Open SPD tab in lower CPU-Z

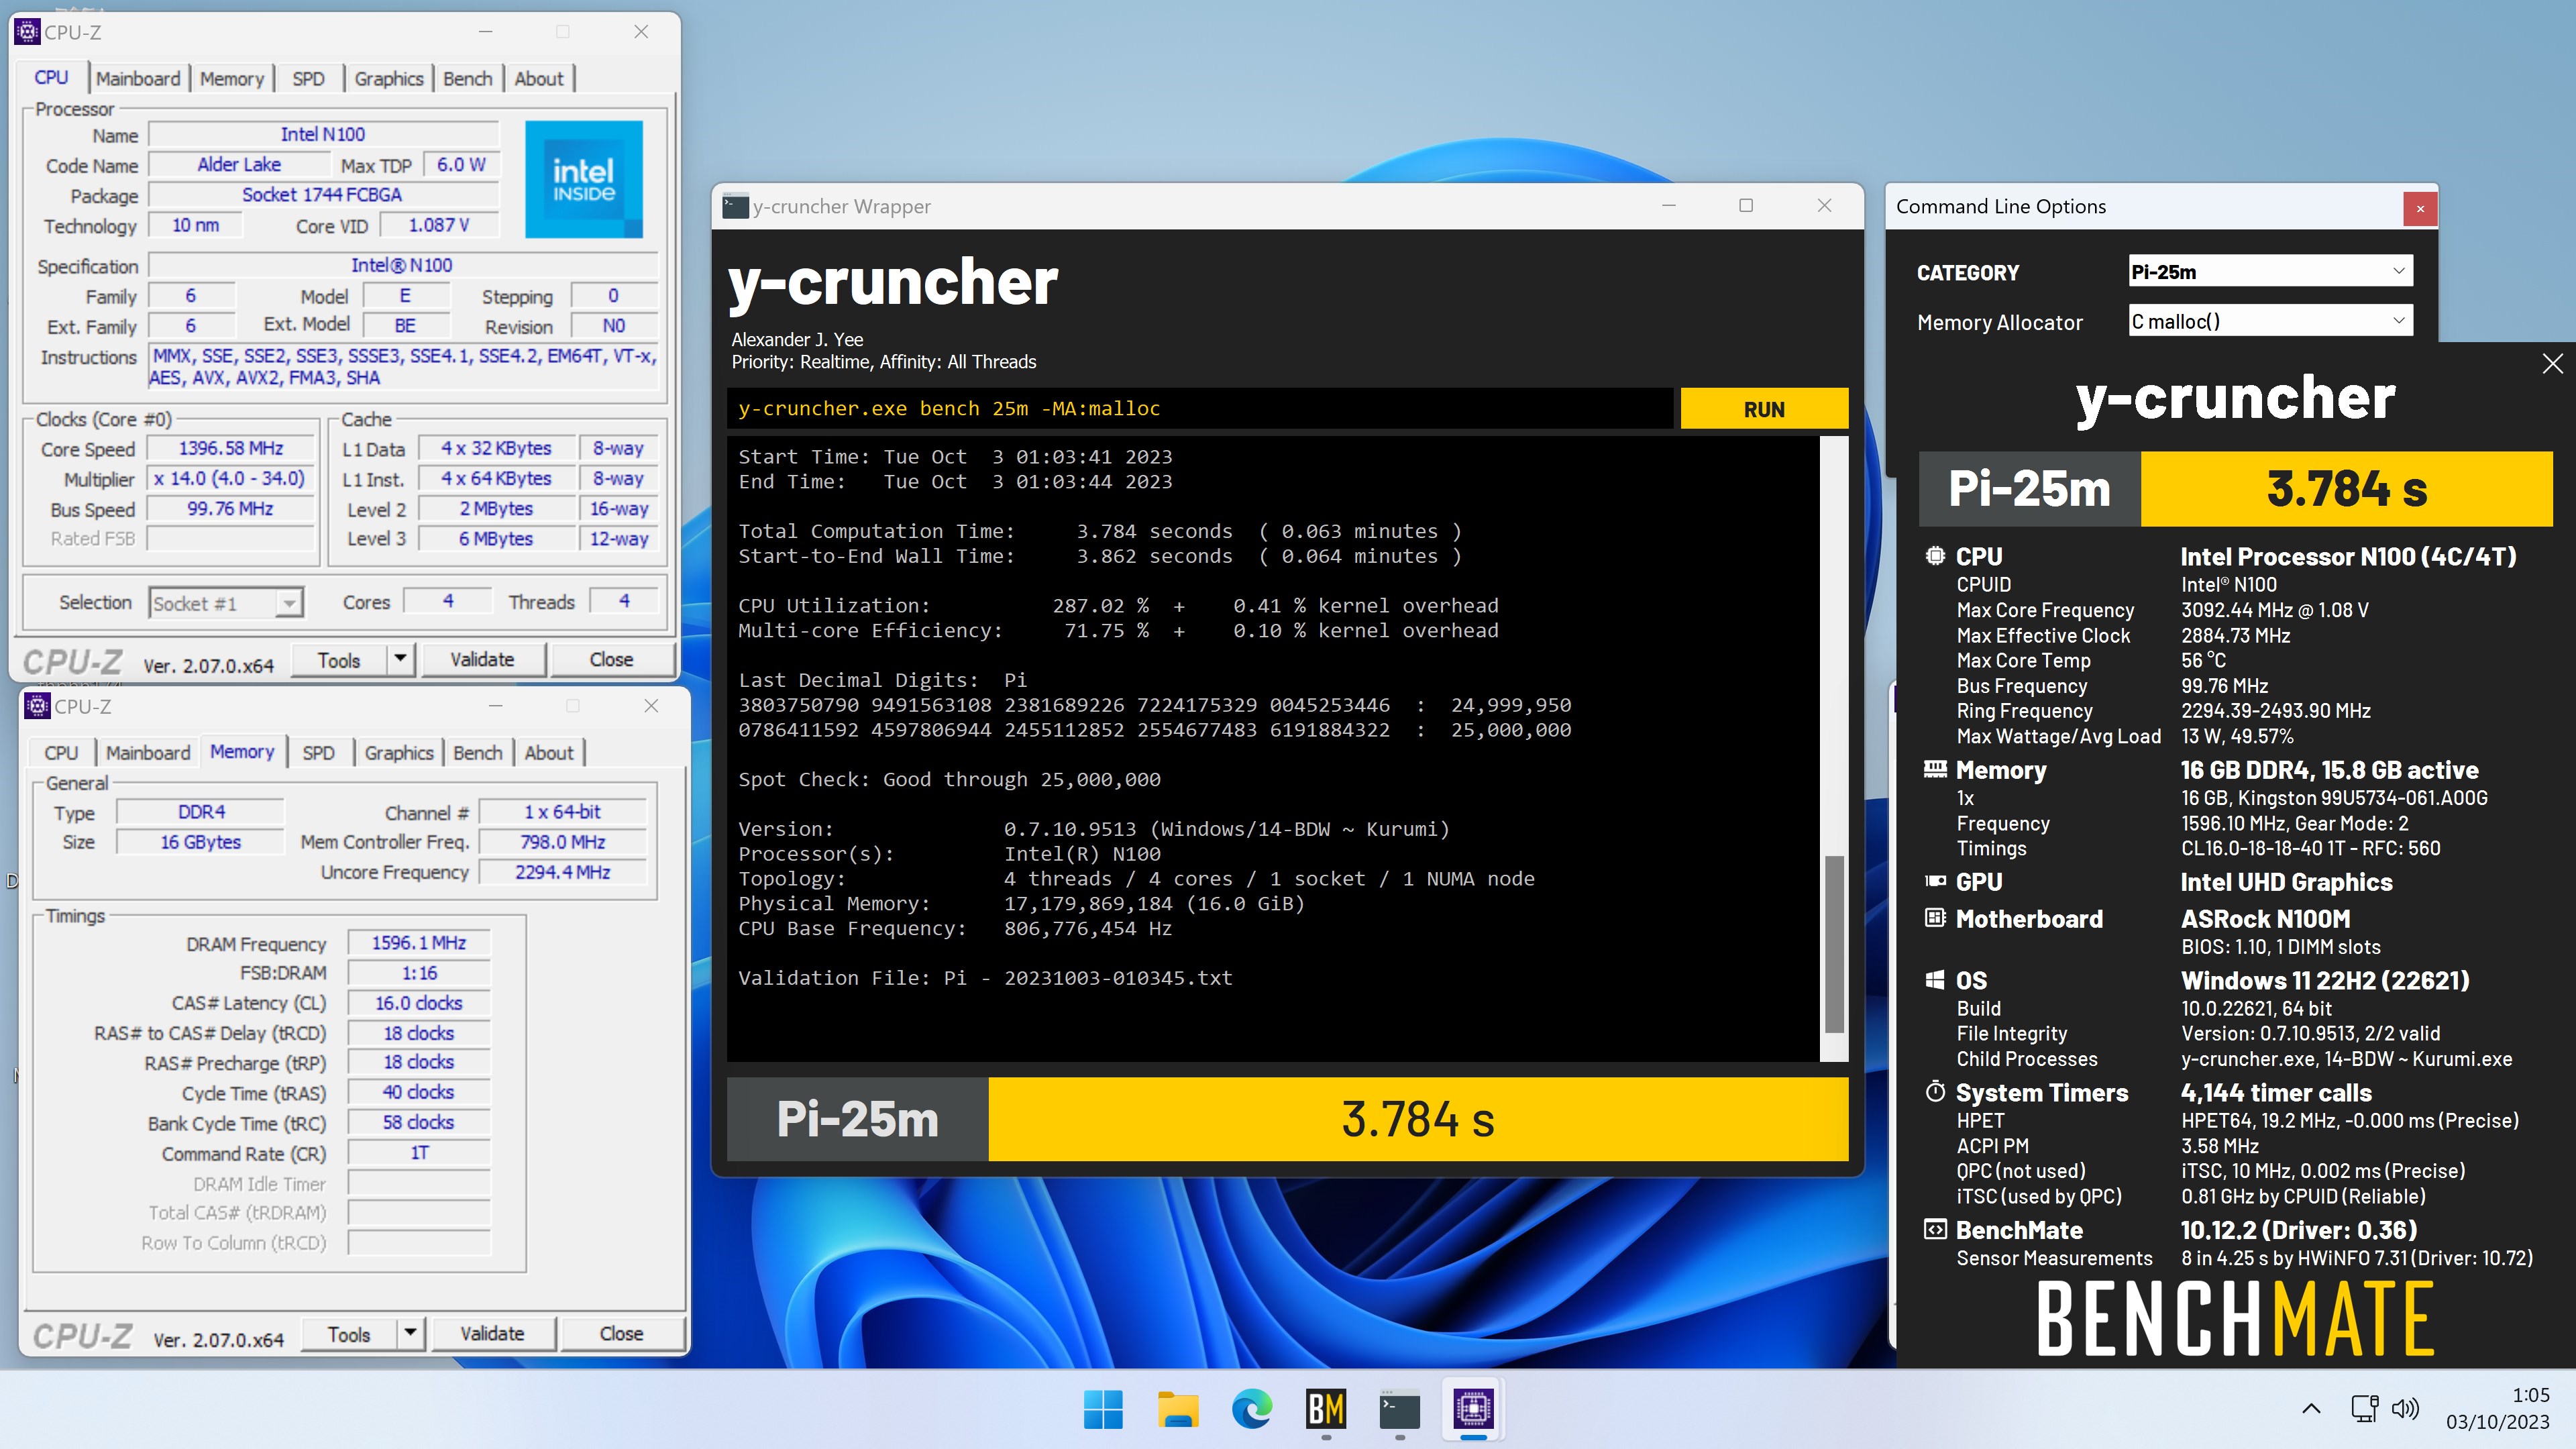click(318, 753)
